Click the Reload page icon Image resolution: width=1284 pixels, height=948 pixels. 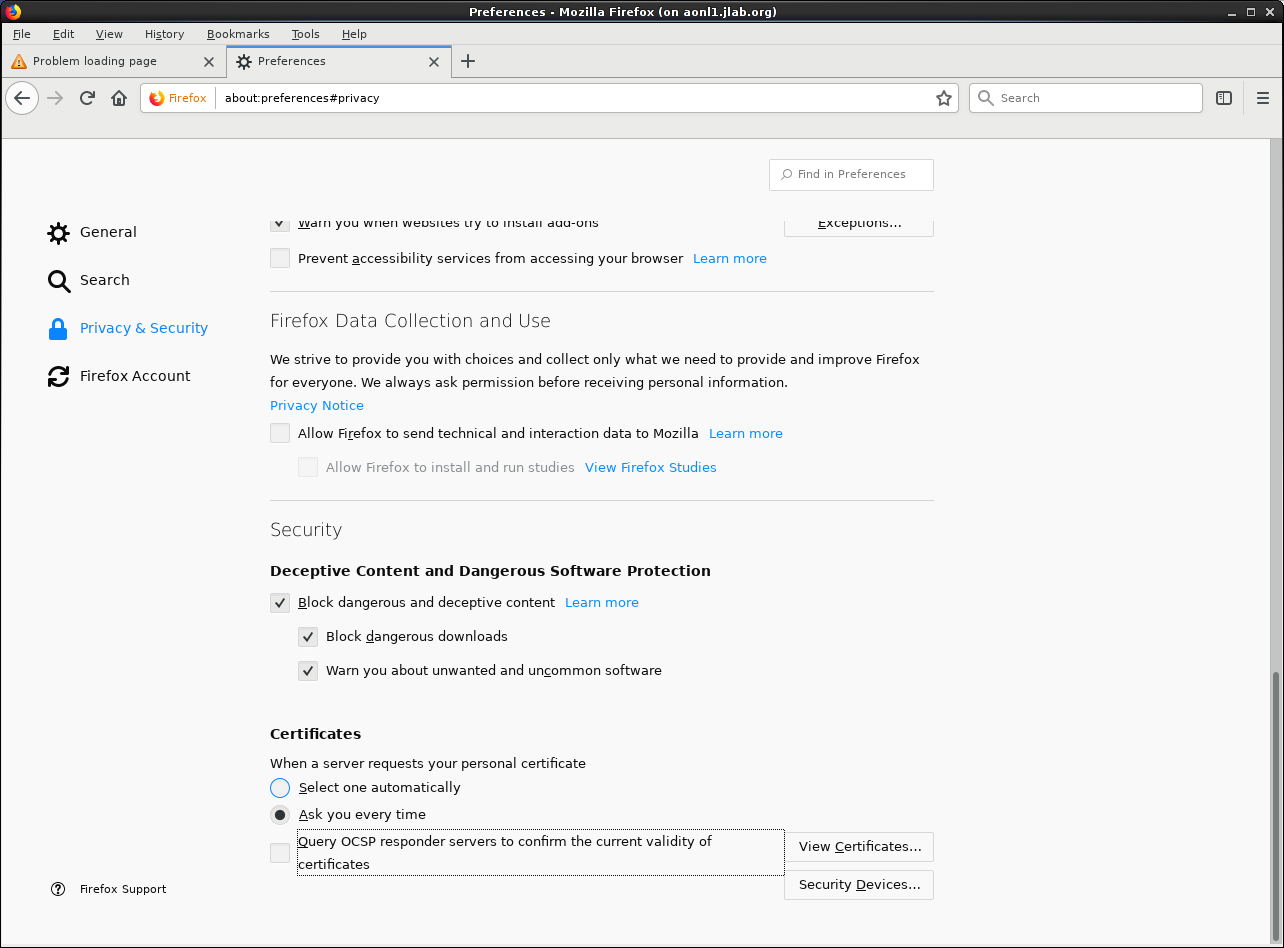[87, 98]
